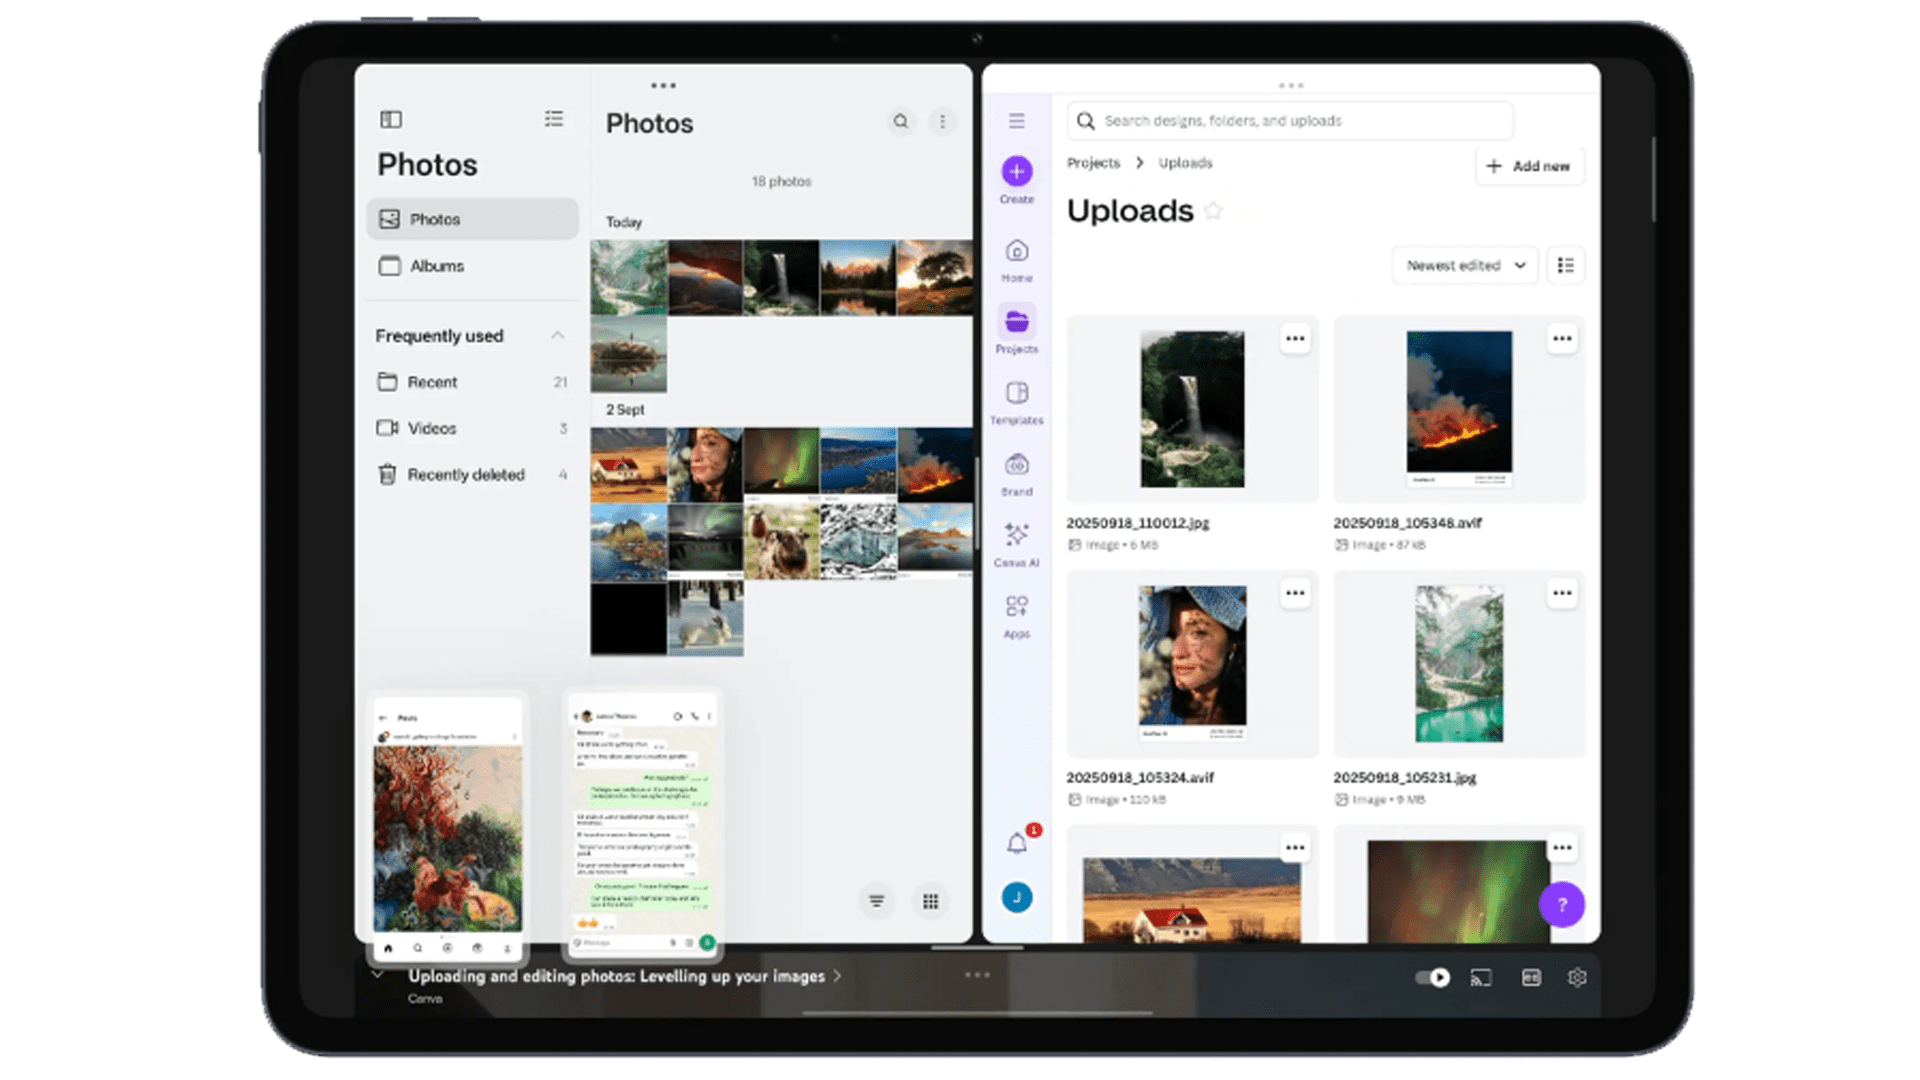The image size is (1920, 1080).
Task: Open the purple help question button
Action: pos(1562,905)
